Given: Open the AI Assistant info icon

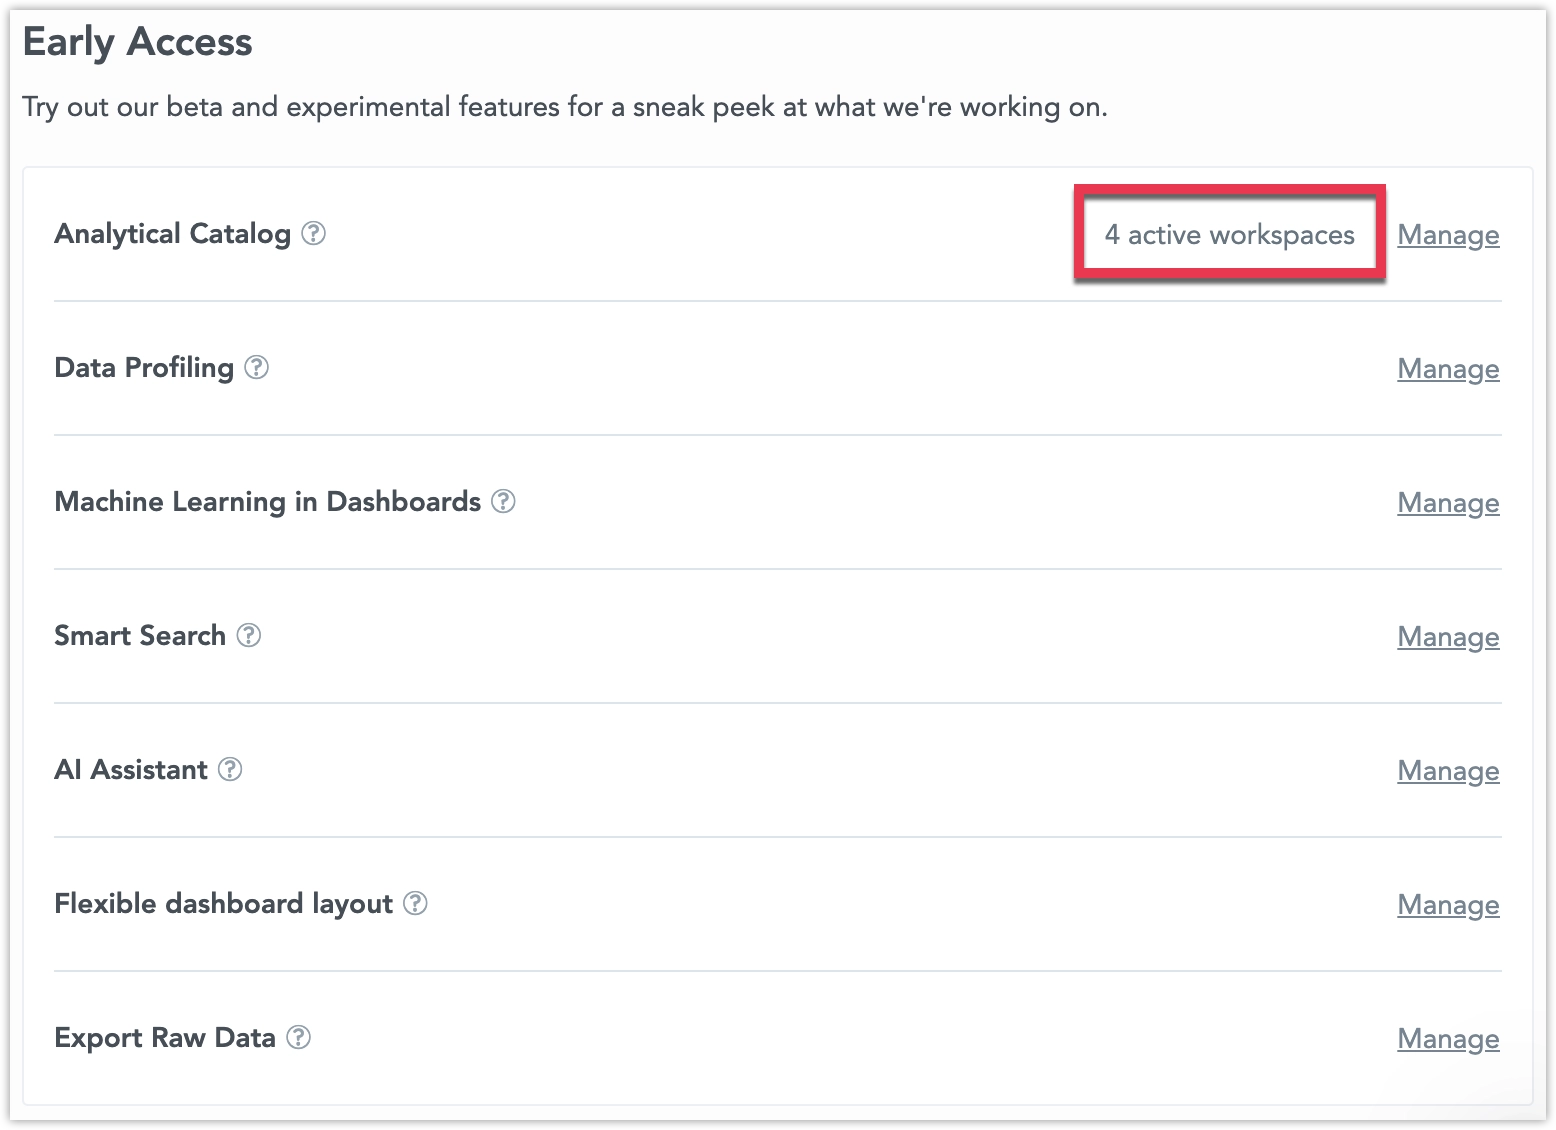Looking at the screenshot, I should pos(231,770).
